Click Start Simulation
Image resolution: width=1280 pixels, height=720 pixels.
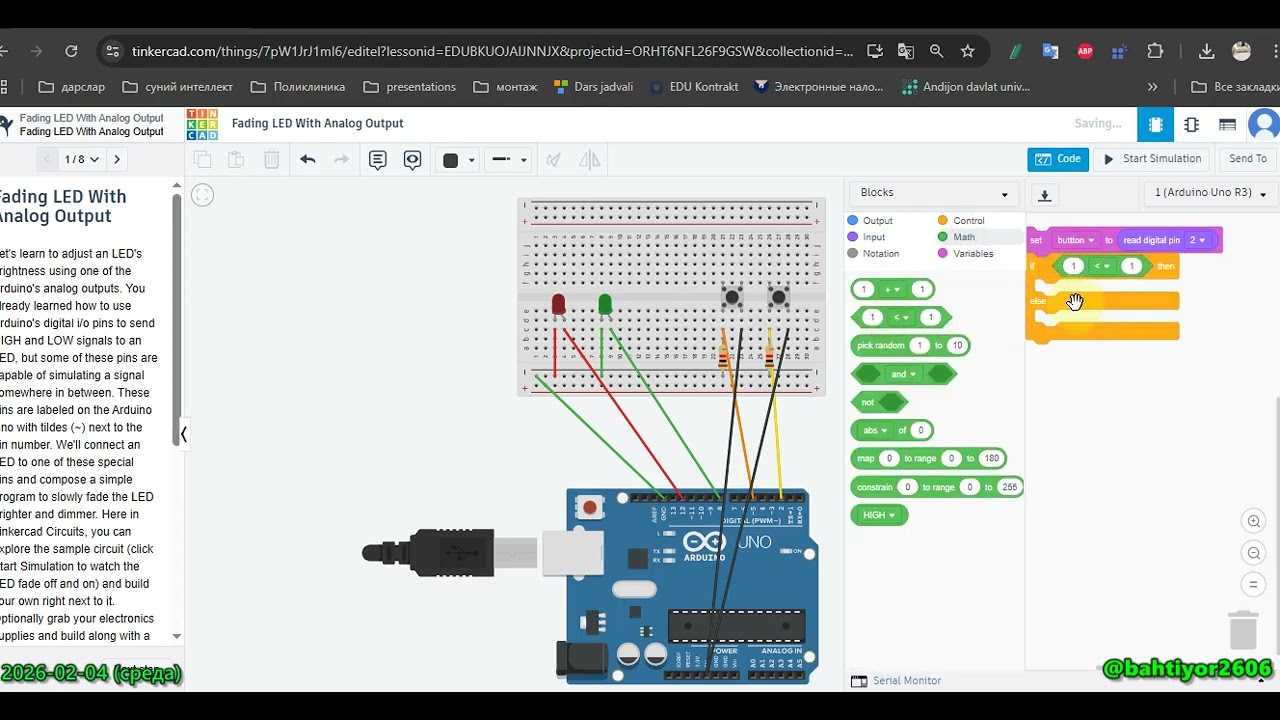(1151, 159)
